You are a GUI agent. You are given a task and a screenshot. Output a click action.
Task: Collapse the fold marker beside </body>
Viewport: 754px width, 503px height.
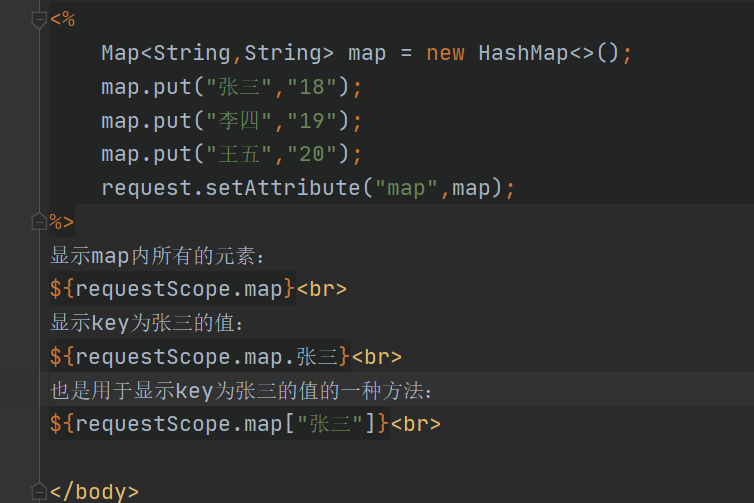point(39,491)
